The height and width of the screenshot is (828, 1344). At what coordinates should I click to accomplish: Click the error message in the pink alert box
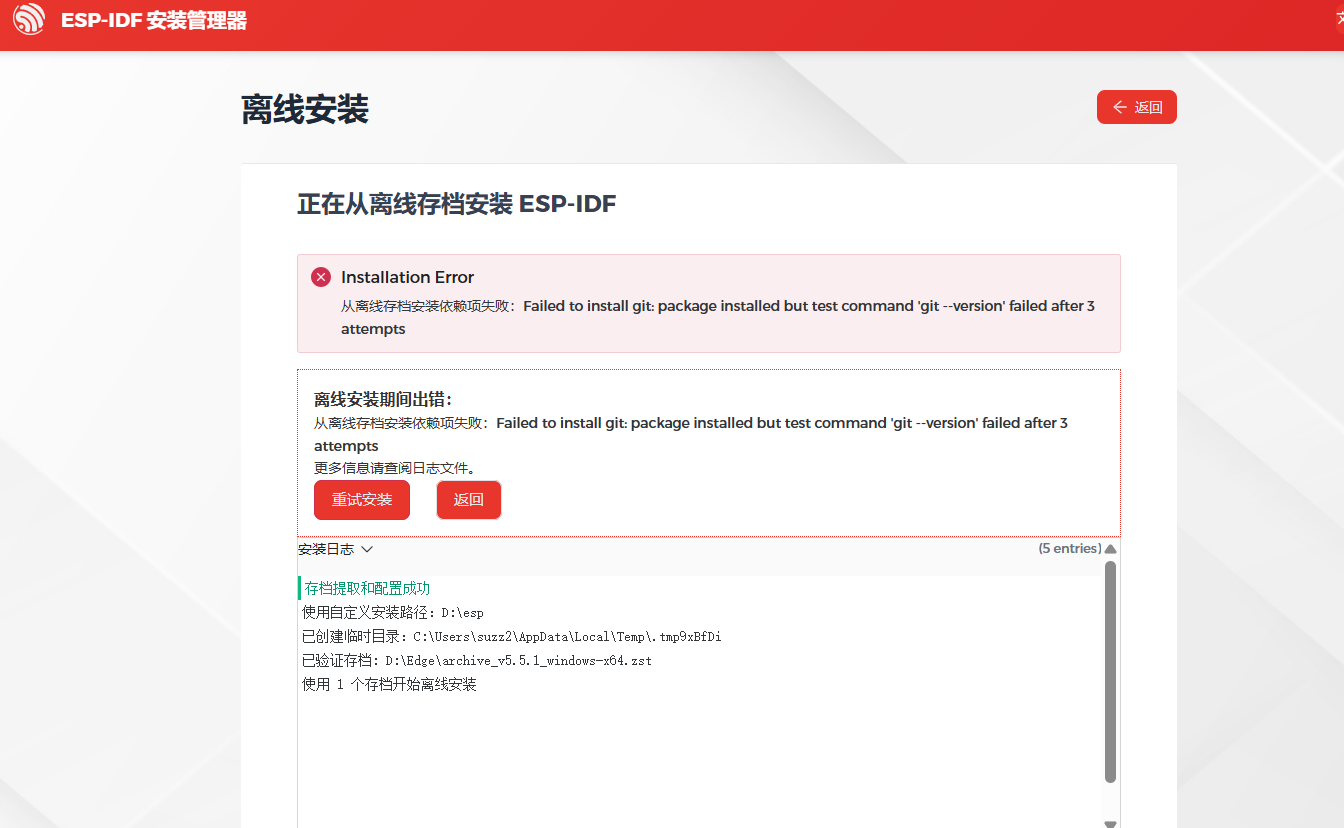[x=718, y=317]
